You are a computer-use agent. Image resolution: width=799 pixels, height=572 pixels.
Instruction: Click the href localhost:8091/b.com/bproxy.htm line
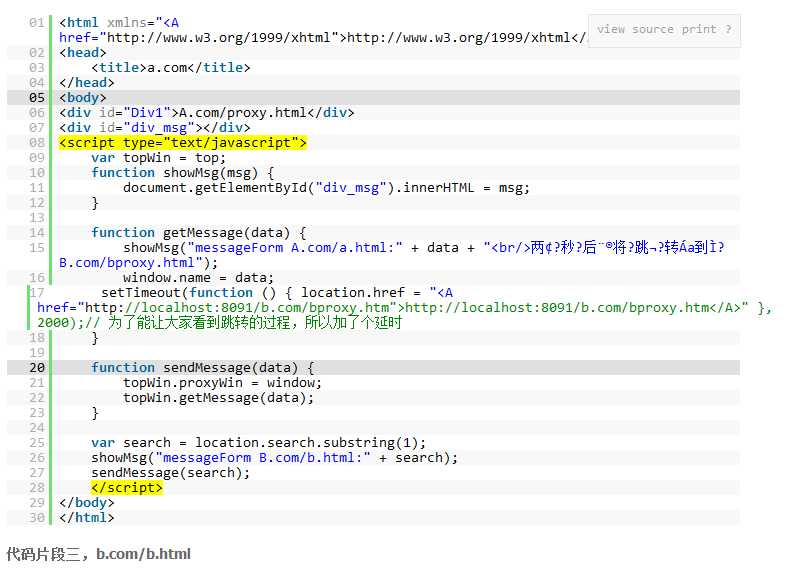405,308
